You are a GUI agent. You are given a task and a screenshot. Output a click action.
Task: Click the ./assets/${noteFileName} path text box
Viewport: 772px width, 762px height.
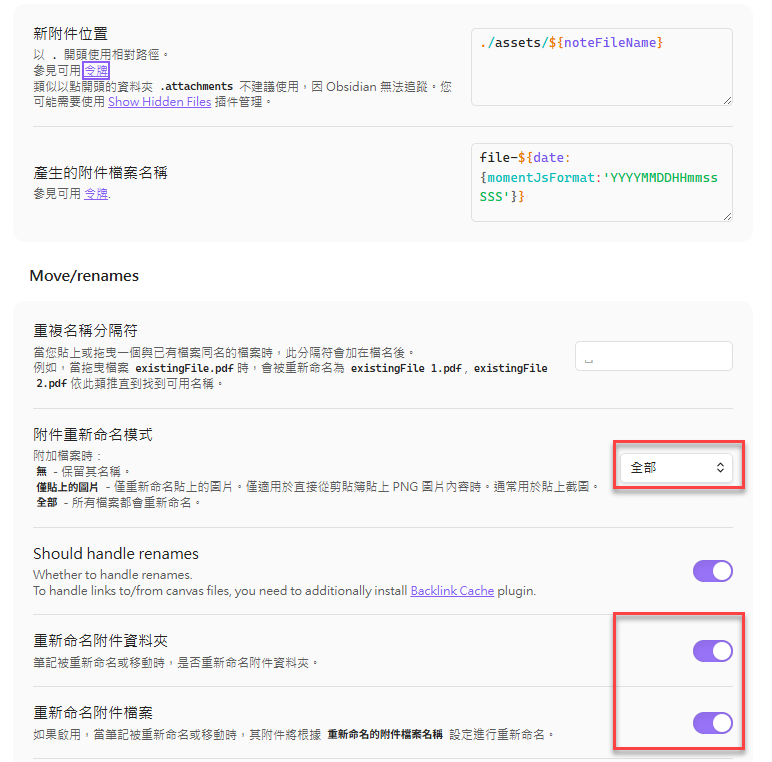(601, 66)
